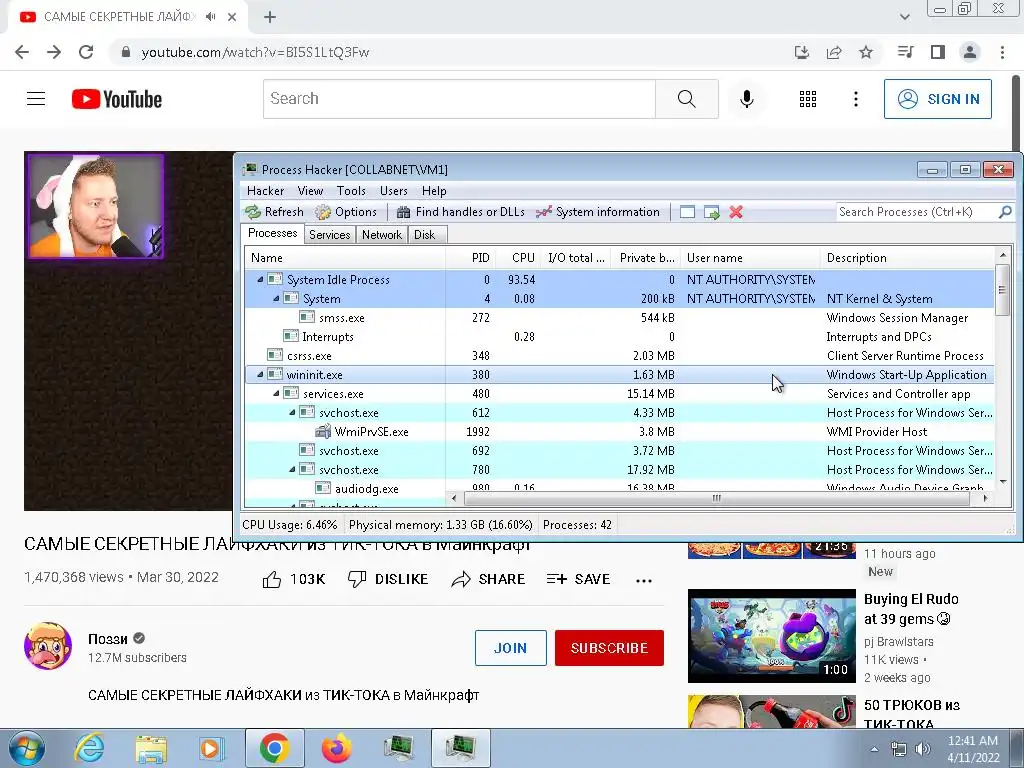Click Physical memory status bar entry
This screenshot has height=768, width=1024.
tap(440, 525)
